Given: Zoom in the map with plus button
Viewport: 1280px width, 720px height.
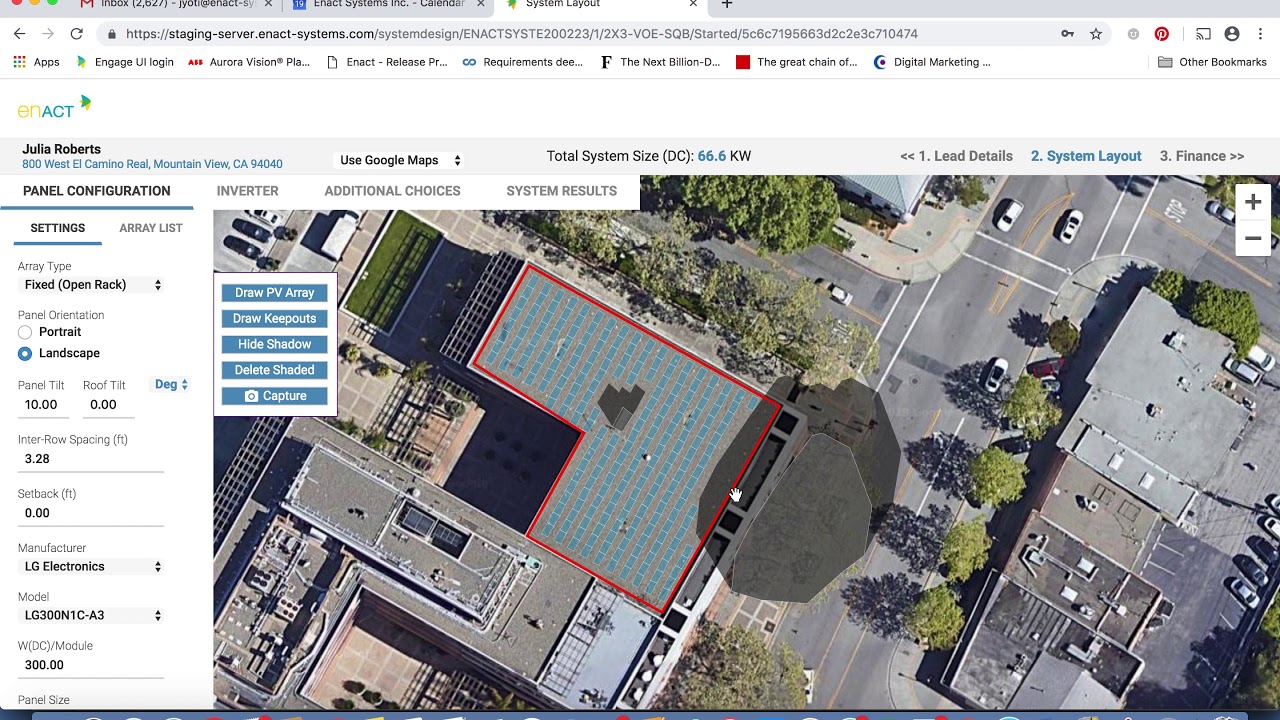Looking at the screenshot, I should click(1253, 202).
